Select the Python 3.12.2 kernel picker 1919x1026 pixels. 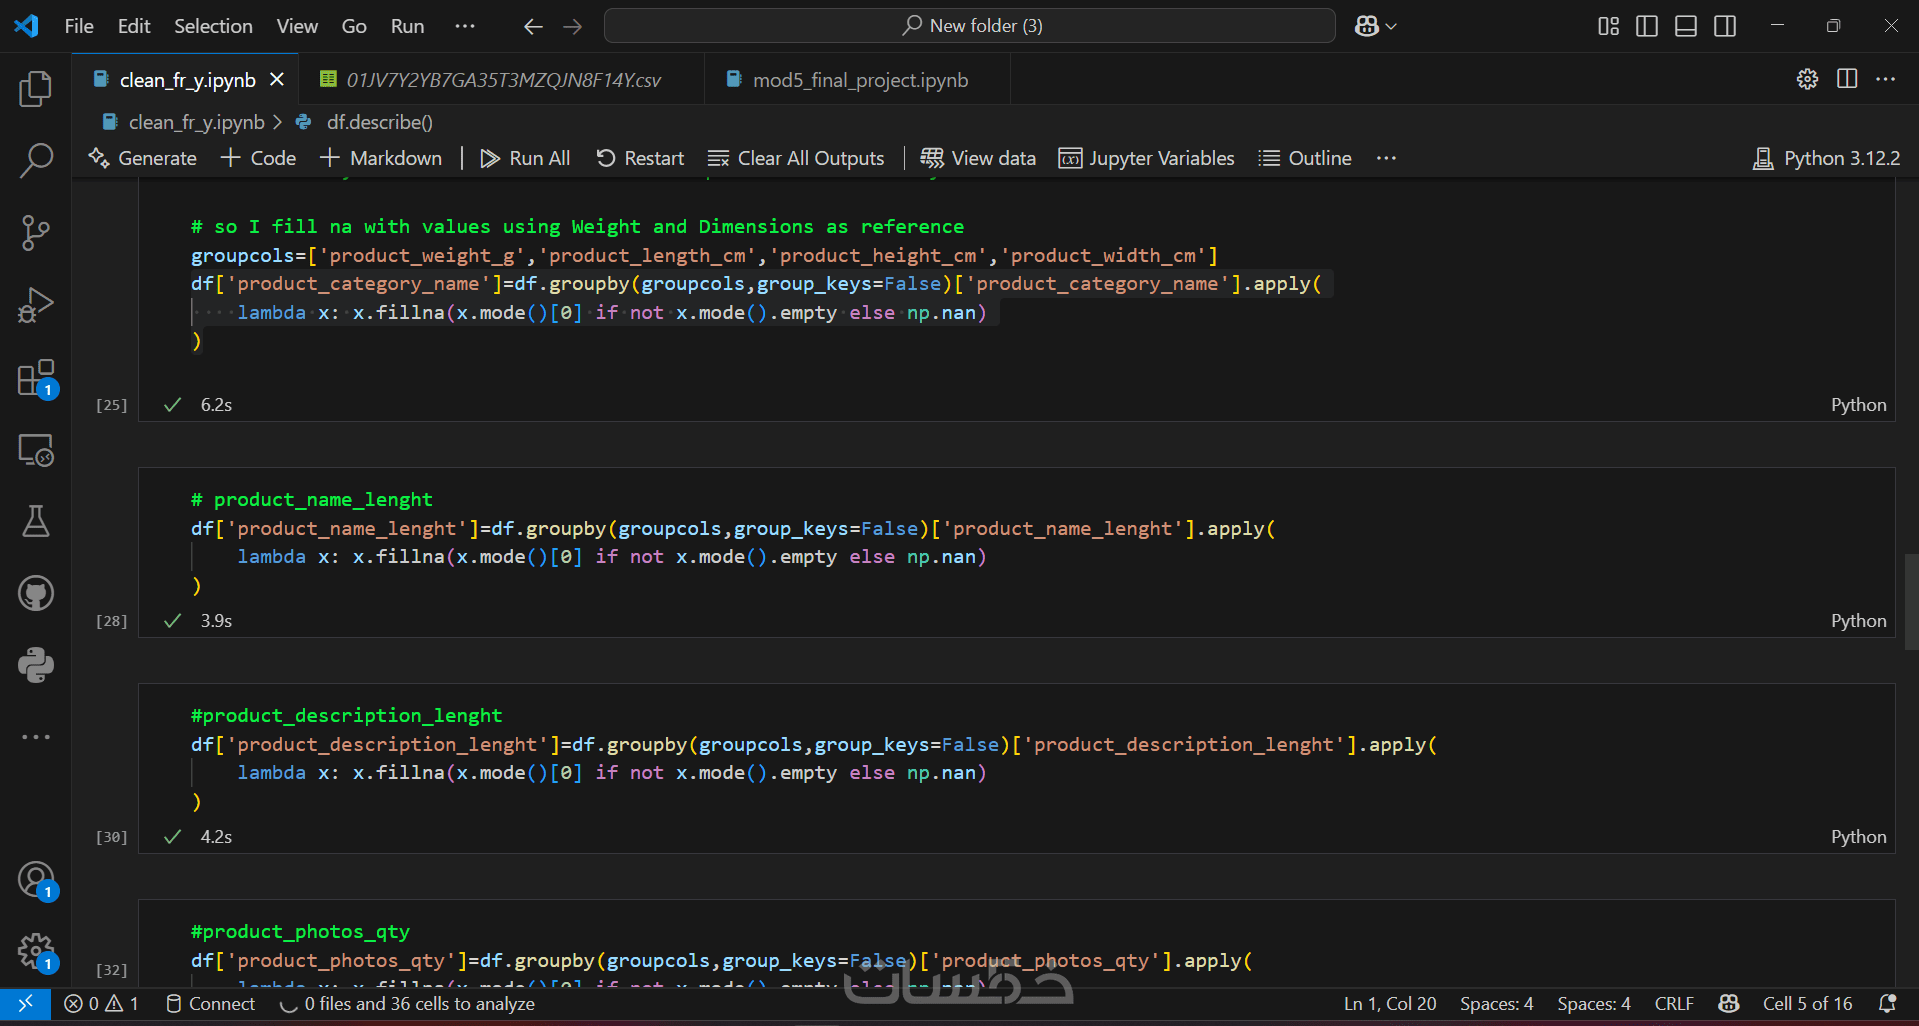click(1827, 158)
